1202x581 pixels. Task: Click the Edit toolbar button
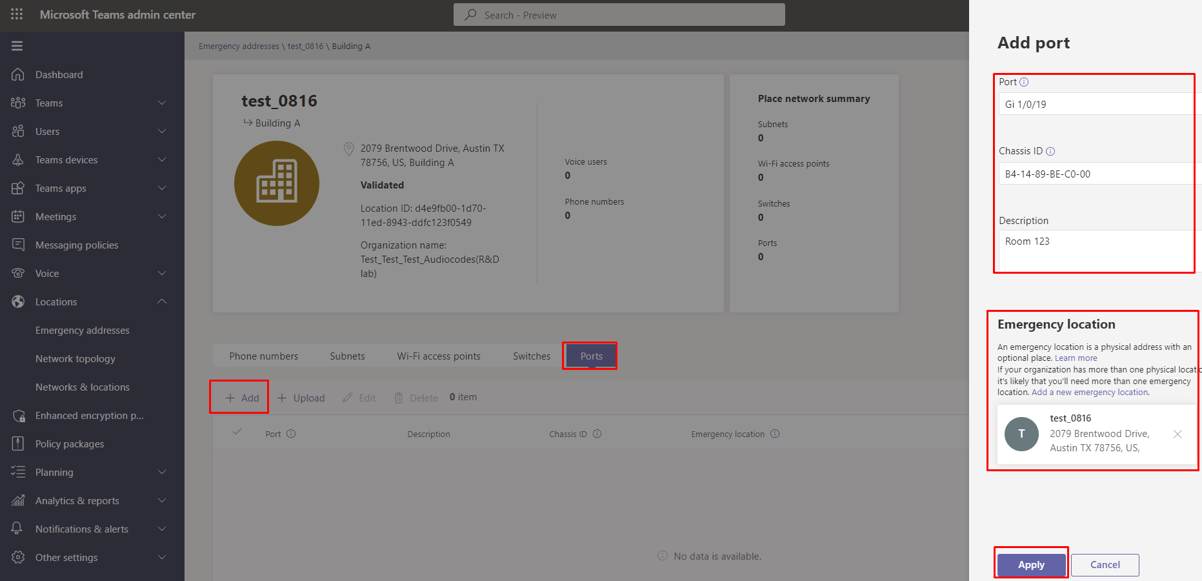tap(359, 398)
